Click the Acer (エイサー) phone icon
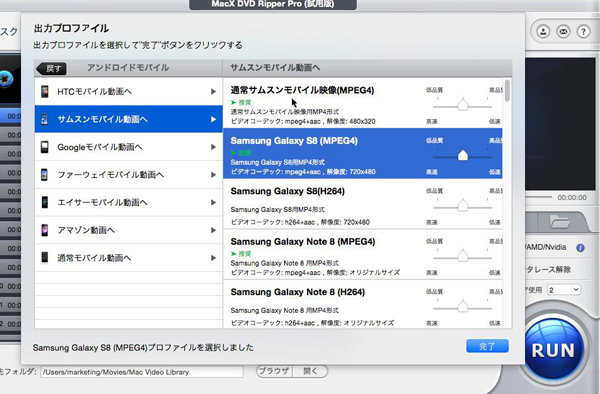Viewport: 600px width, 394px height. [x=45, y=202]
